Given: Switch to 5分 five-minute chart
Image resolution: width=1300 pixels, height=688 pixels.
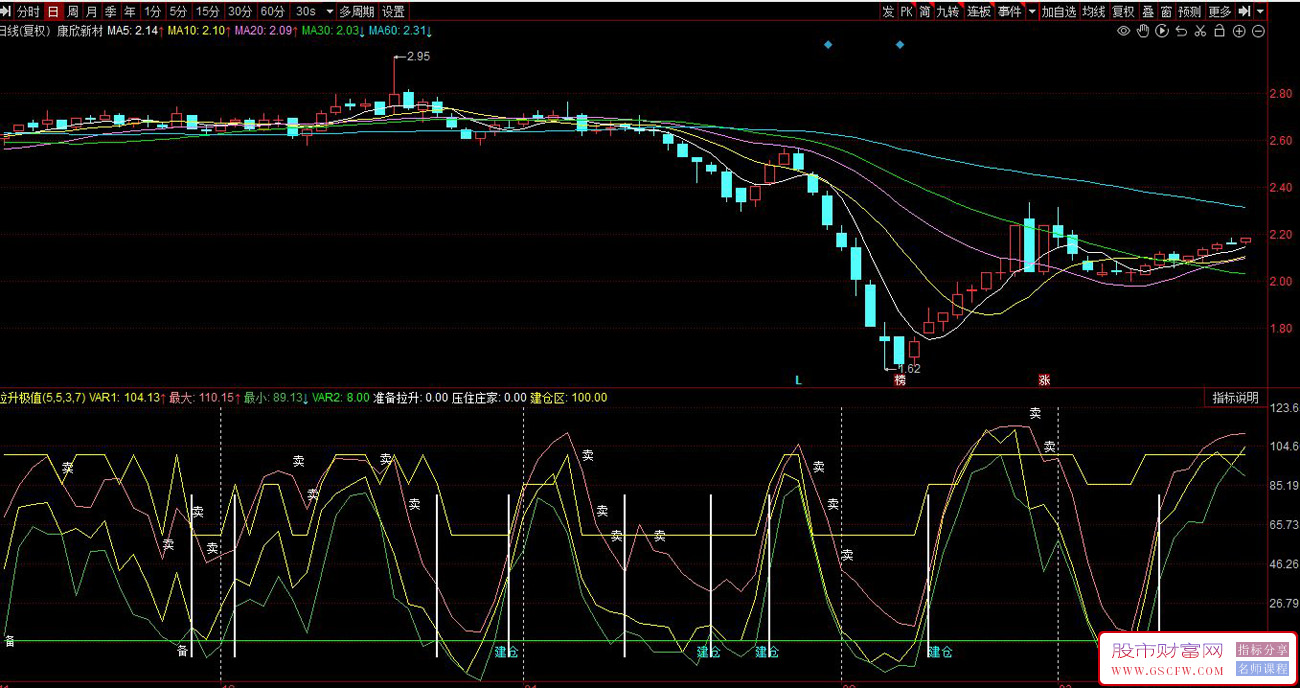Looking at the screenshot, I should [178, 12].
